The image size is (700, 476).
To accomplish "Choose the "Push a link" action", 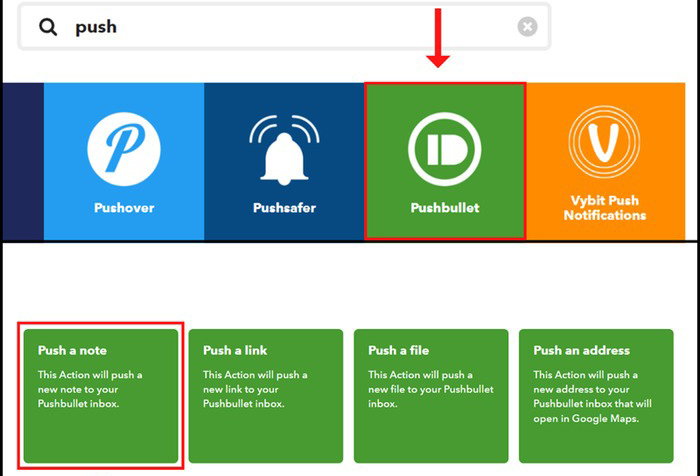I will [266, 396].
